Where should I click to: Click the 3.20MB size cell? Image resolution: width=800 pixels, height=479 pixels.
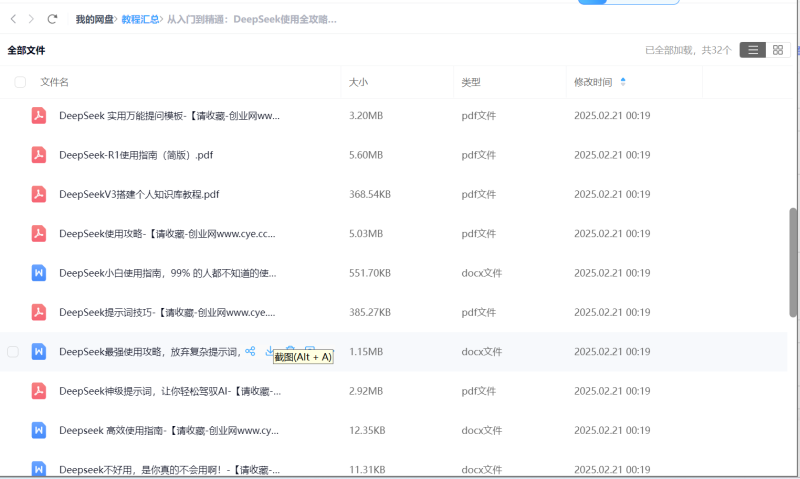pyautogui.click(x=366, y=116)
